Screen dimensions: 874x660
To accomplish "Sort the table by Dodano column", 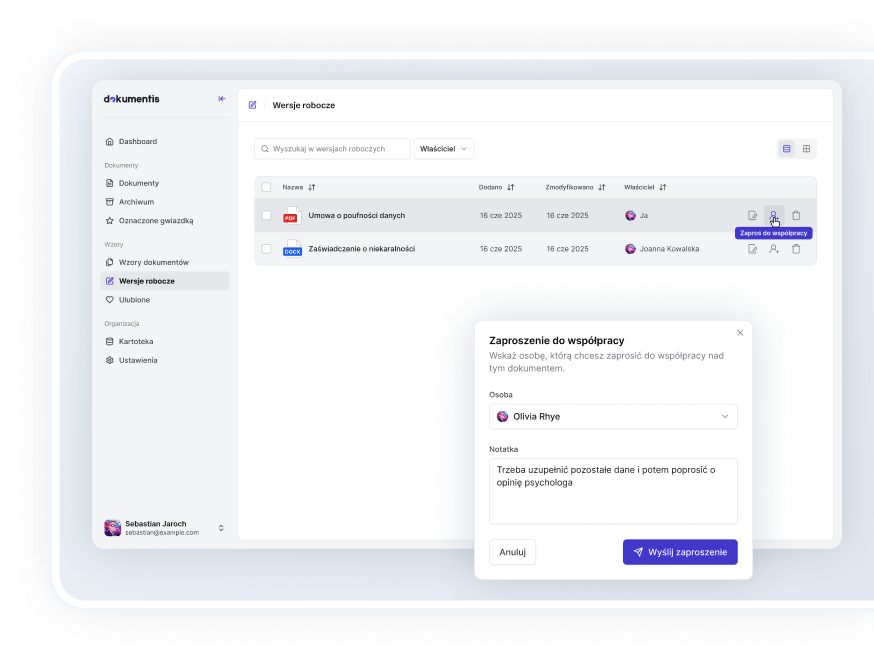I will coord(497,187).
